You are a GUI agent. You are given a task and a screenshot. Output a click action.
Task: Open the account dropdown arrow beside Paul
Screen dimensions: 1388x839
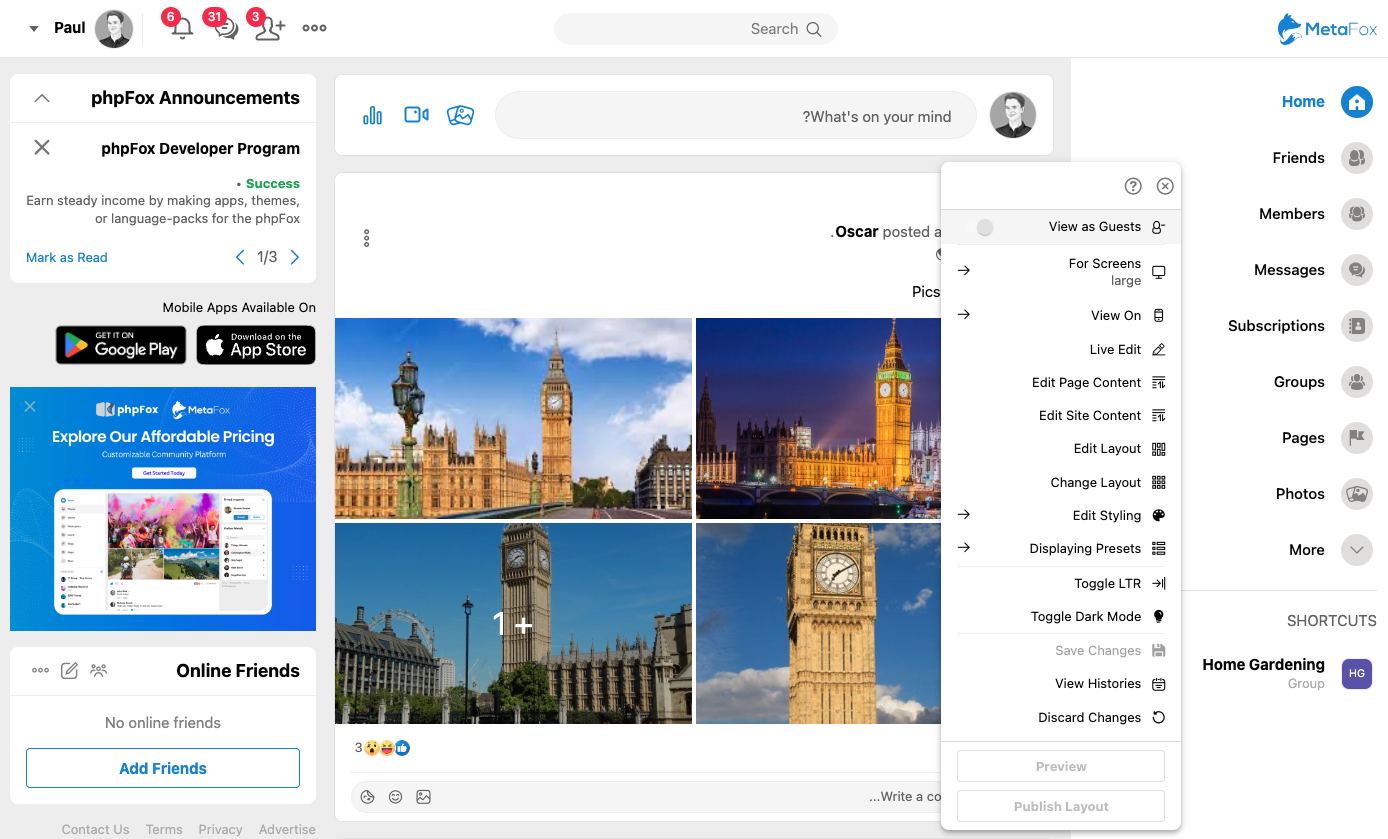(34, 29)
